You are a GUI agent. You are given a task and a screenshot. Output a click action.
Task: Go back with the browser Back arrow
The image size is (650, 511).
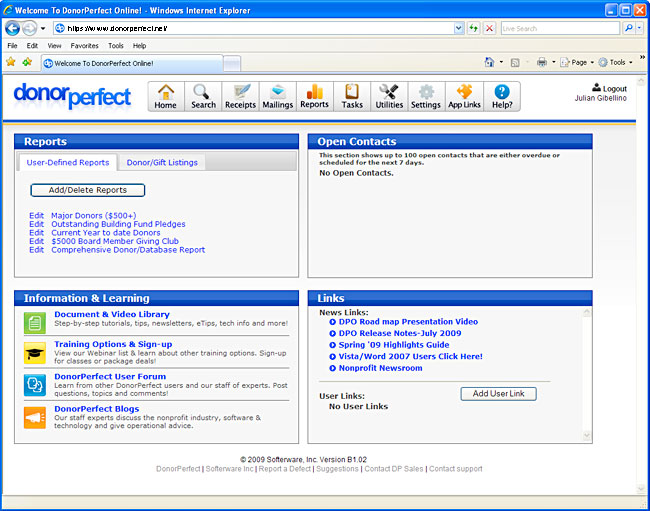tap(12, 28)
